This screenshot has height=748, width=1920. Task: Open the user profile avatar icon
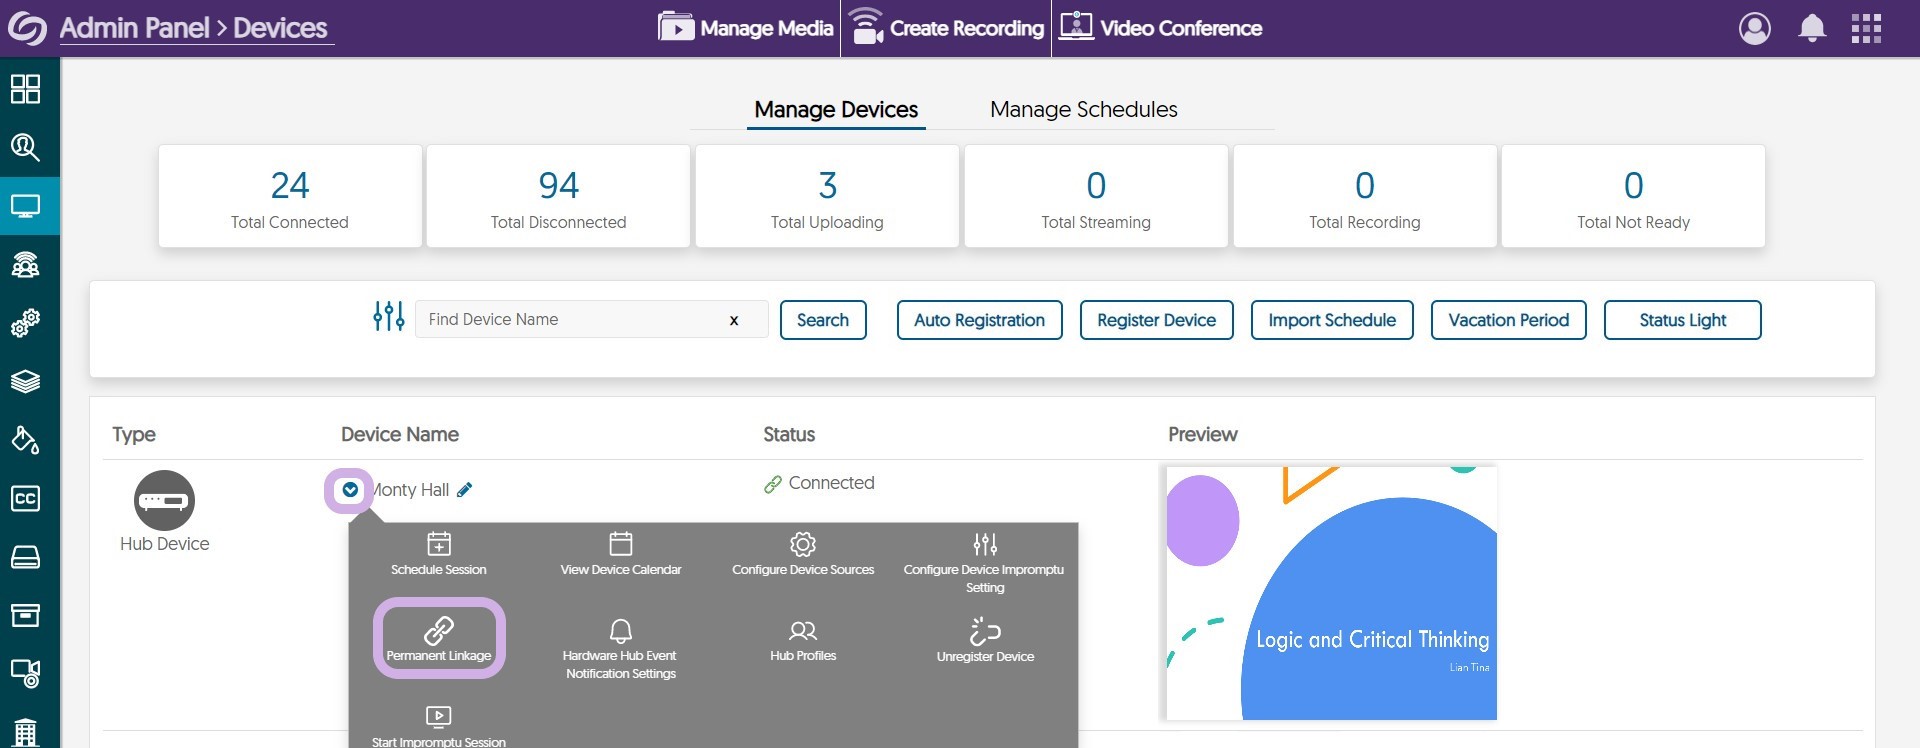click(1754, 28)
